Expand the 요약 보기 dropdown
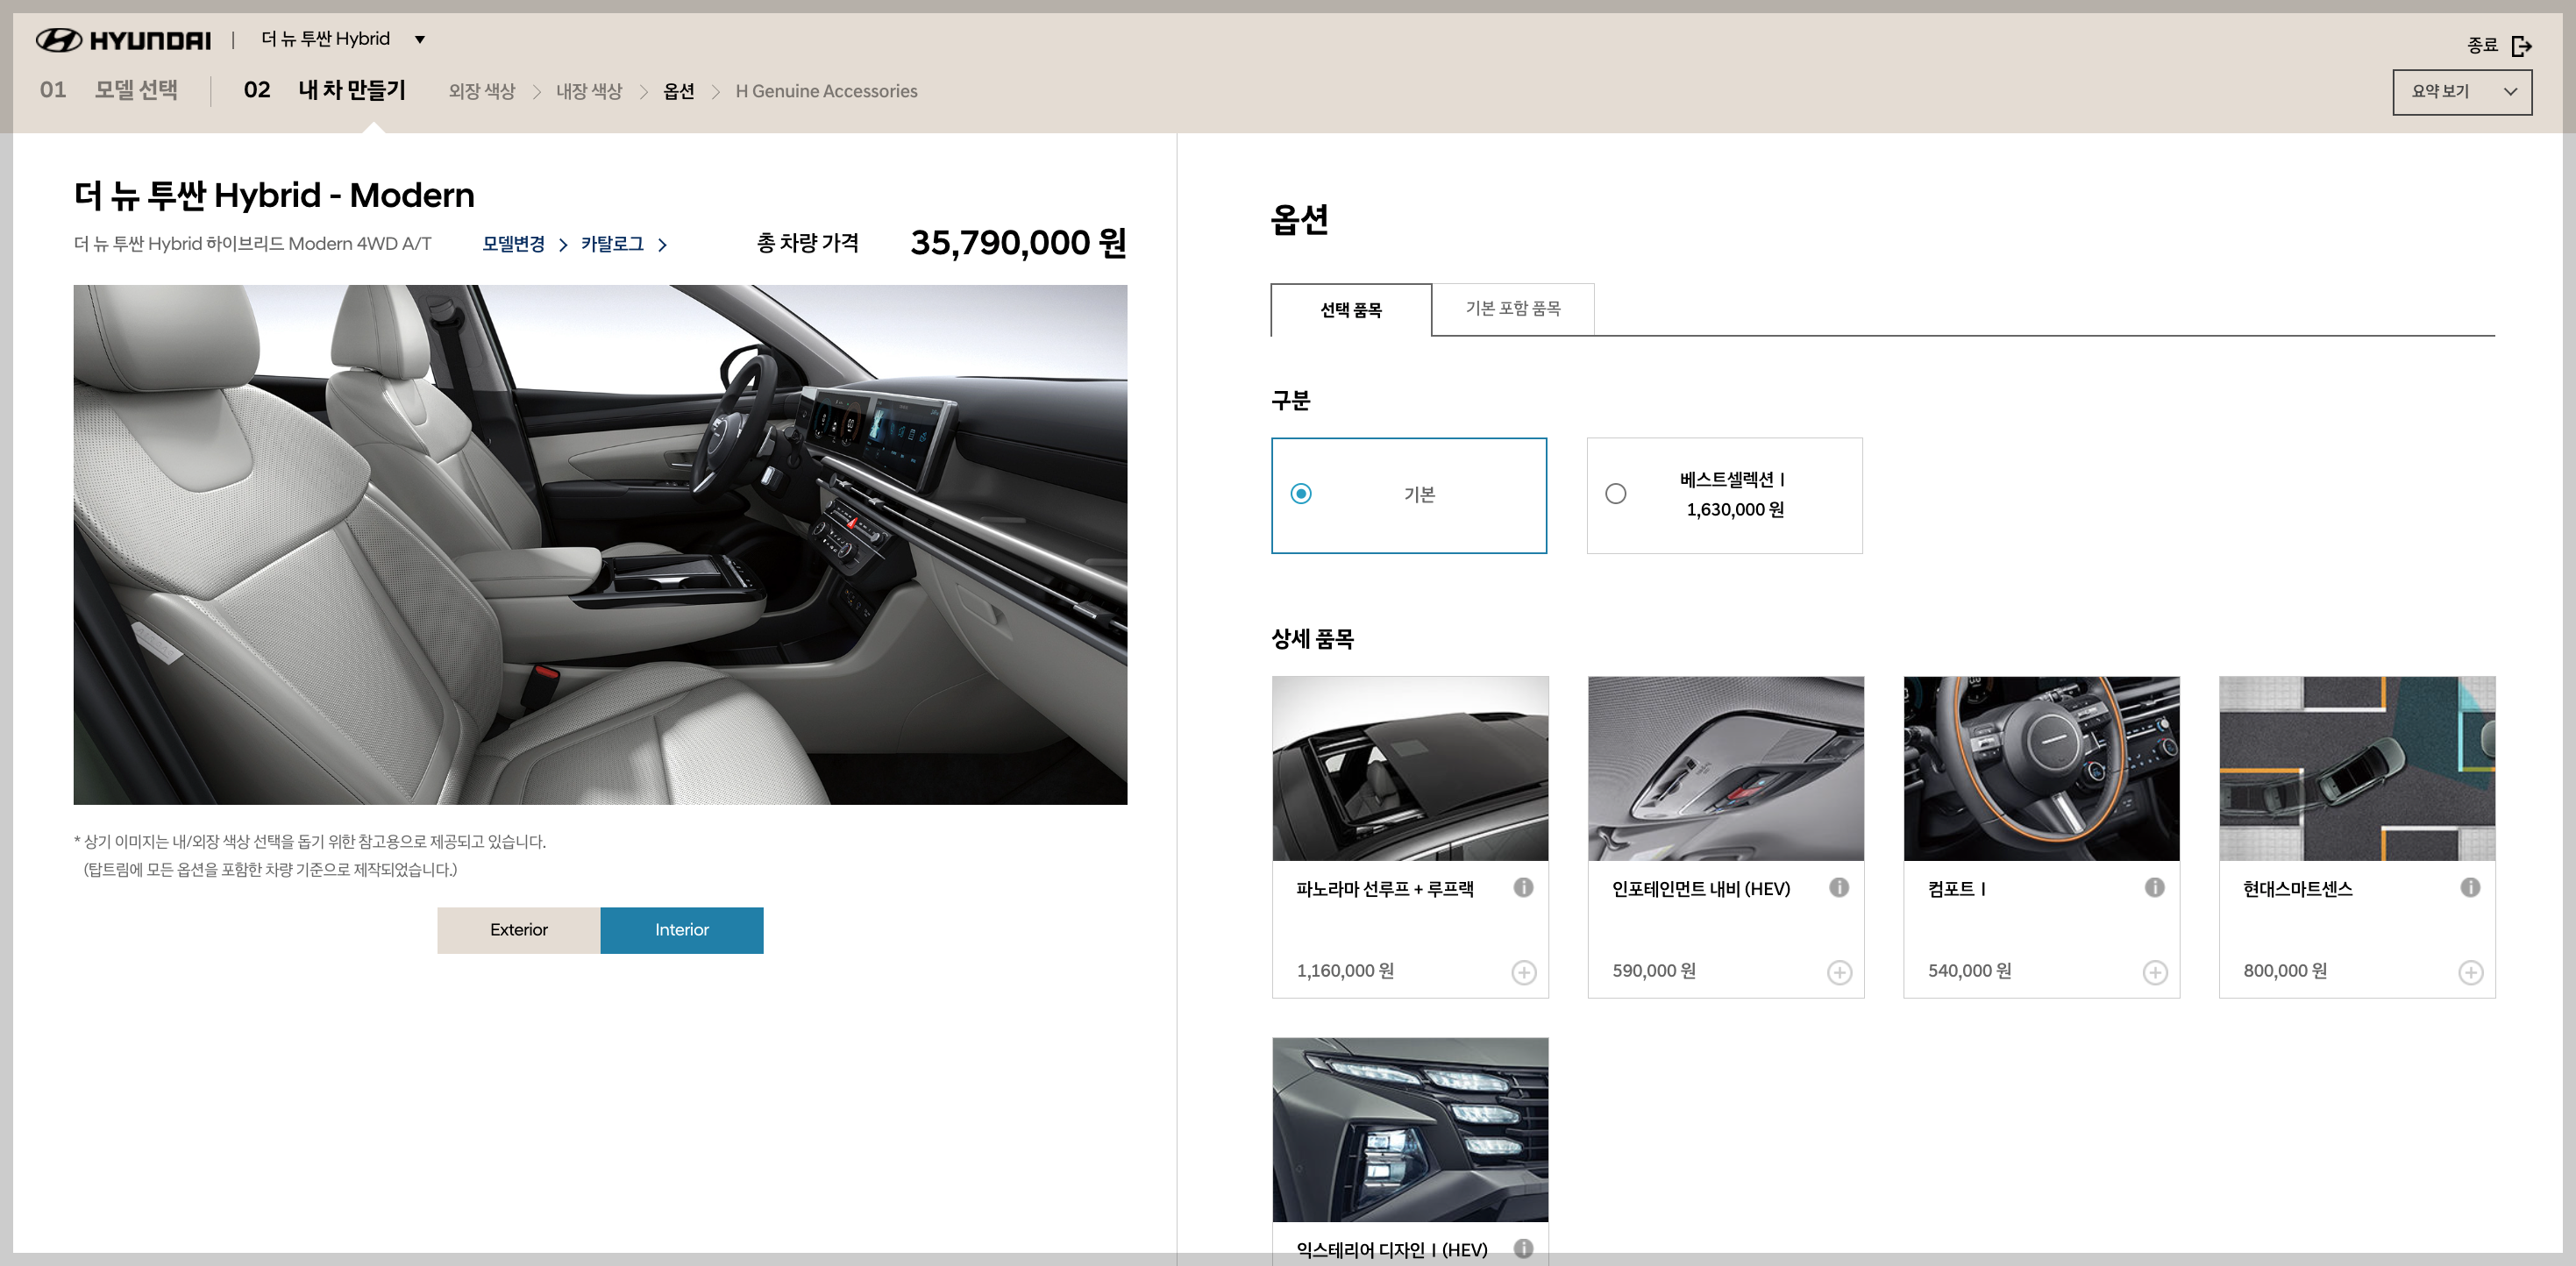 (2462, 92)
